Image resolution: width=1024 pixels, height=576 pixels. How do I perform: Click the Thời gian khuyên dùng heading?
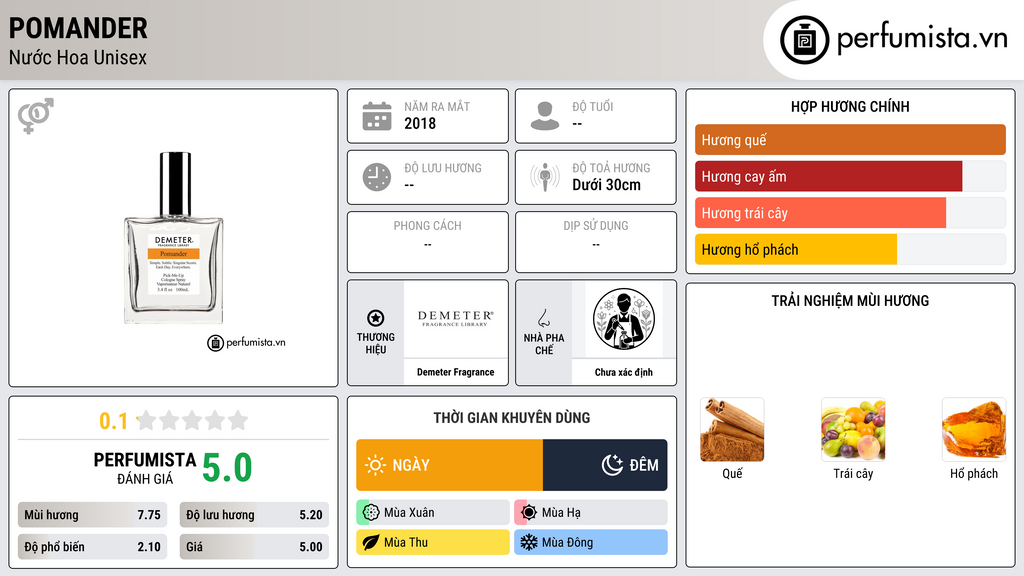click(x=512, y=418)
